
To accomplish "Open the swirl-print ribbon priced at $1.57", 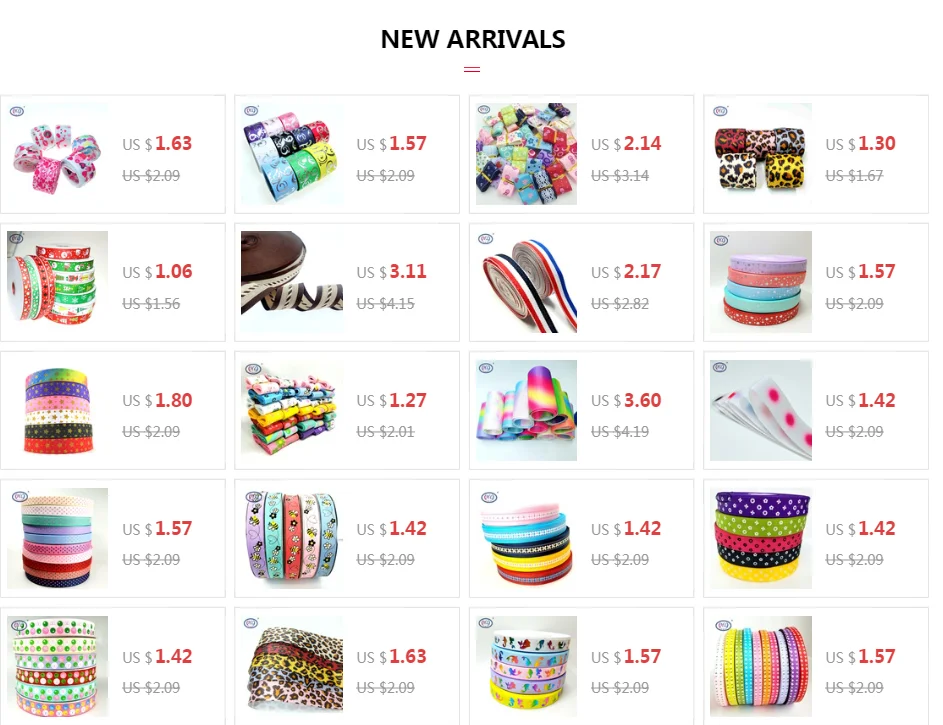I will point(292,154).
